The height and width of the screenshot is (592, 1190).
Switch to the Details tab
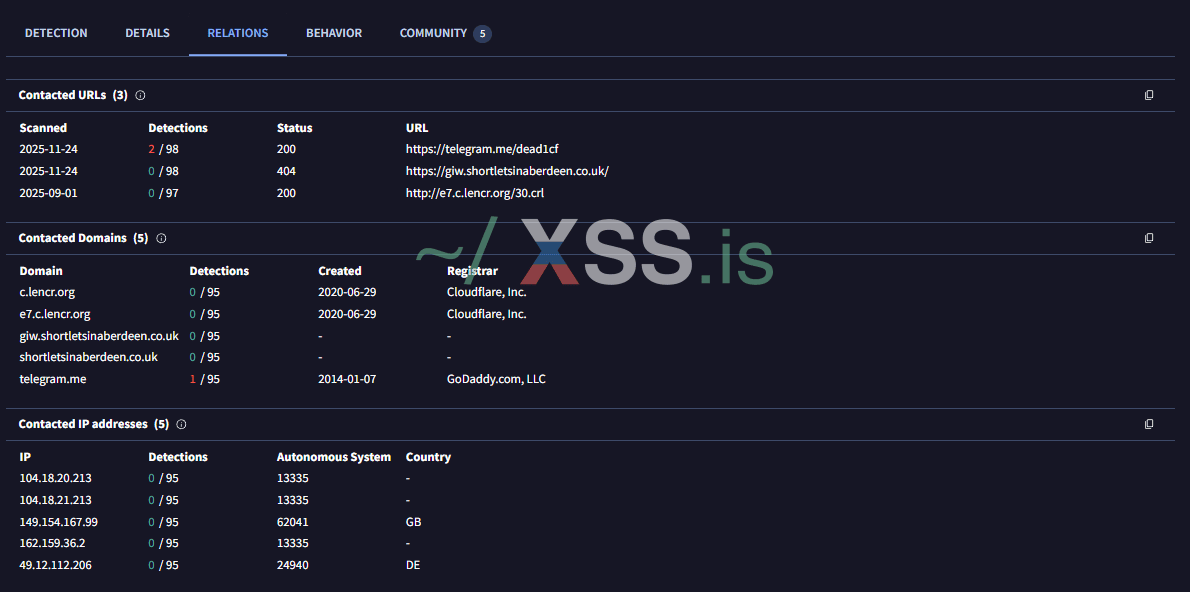pyautogui.click(x=147, y=33)
